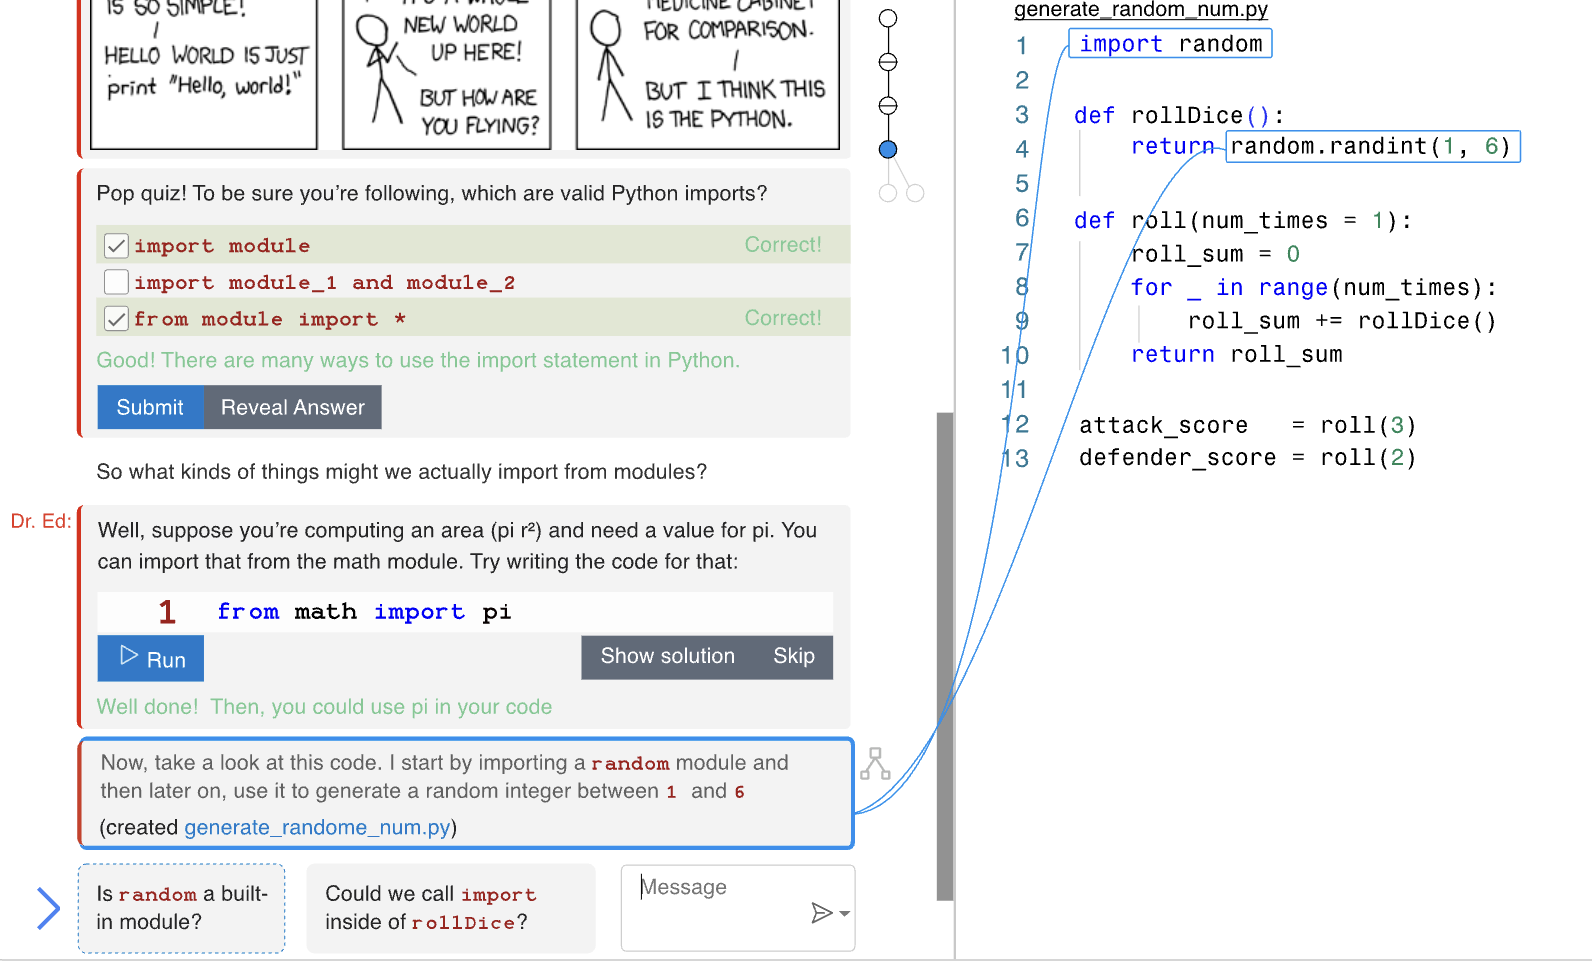
Task: Click the highlighted message about random module
Action: pyautogui.click(x=466, y=793)
